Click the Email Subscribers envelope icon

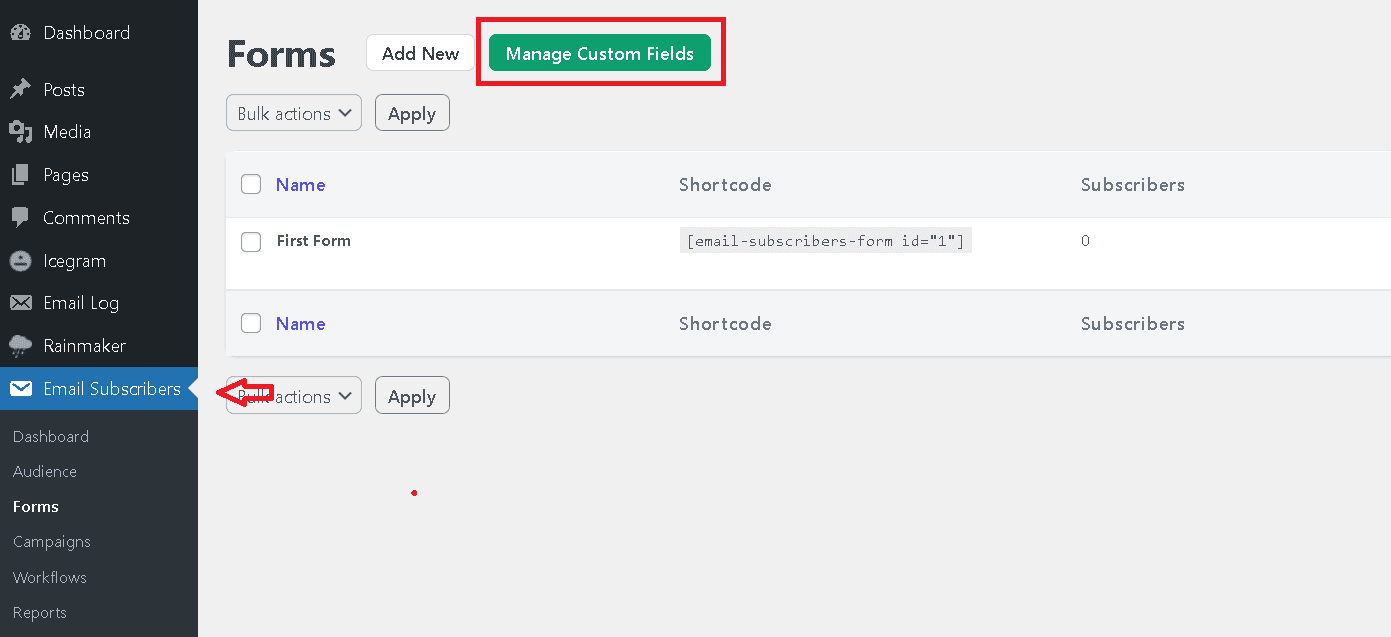click(21, 389)
